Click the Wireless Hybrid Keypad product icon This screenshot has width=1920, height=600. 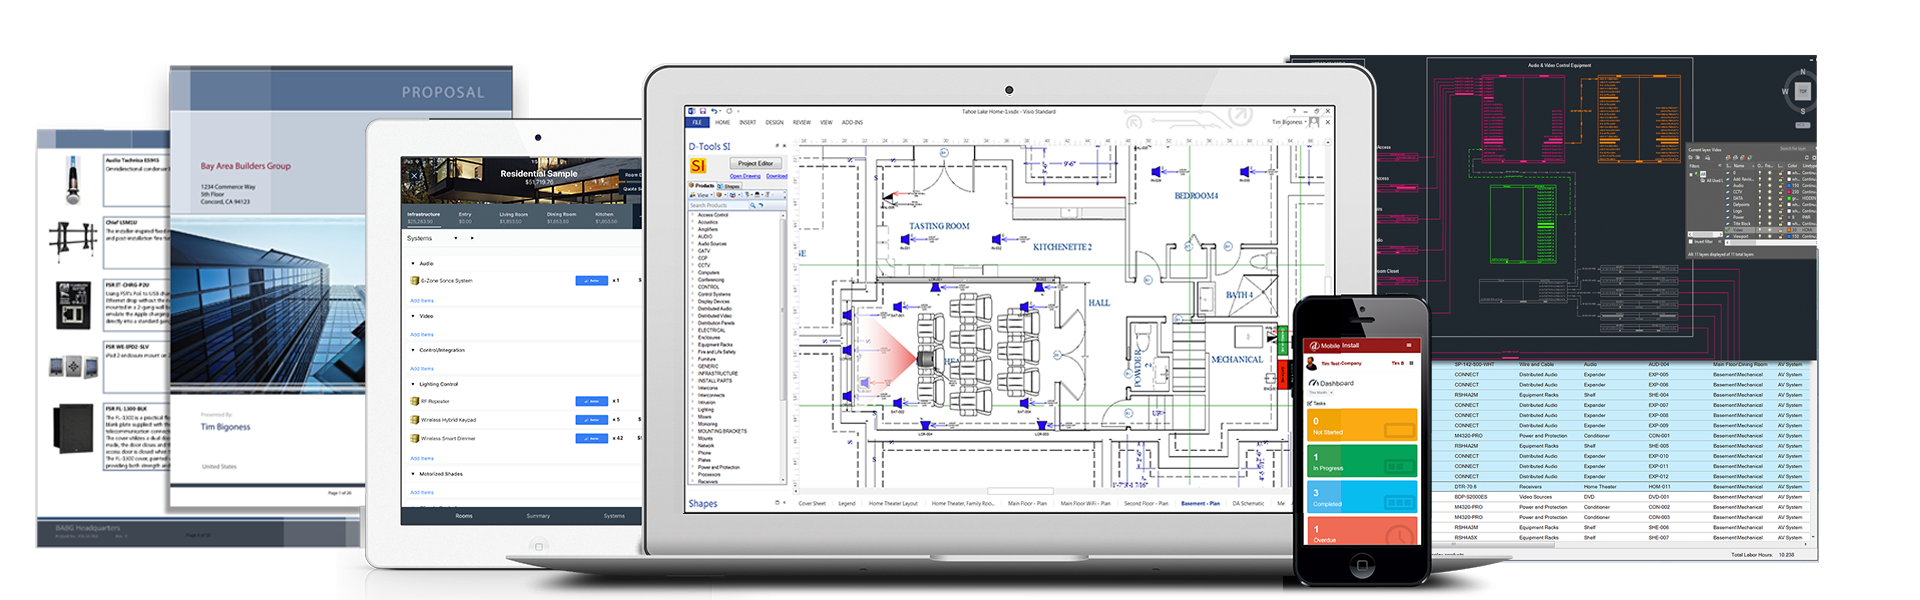(415, 420)
